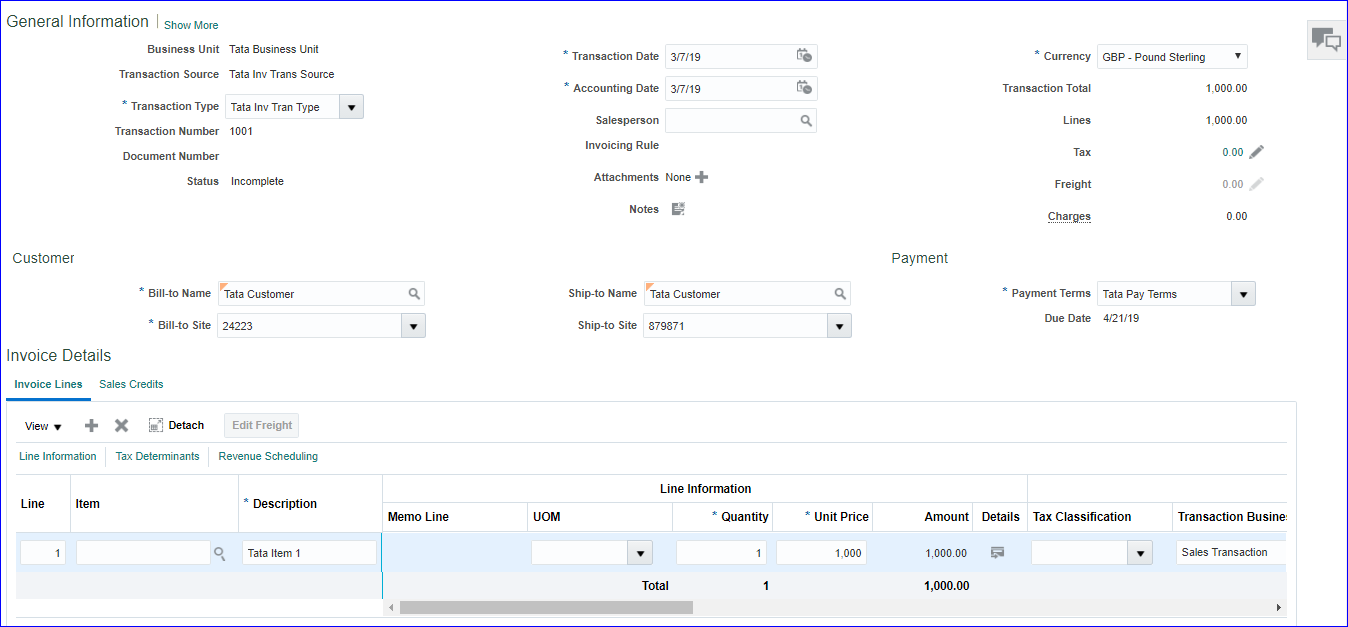Add an attachment with the plus icon
This screenshot has height=627, width=1348.
point(701,177)
